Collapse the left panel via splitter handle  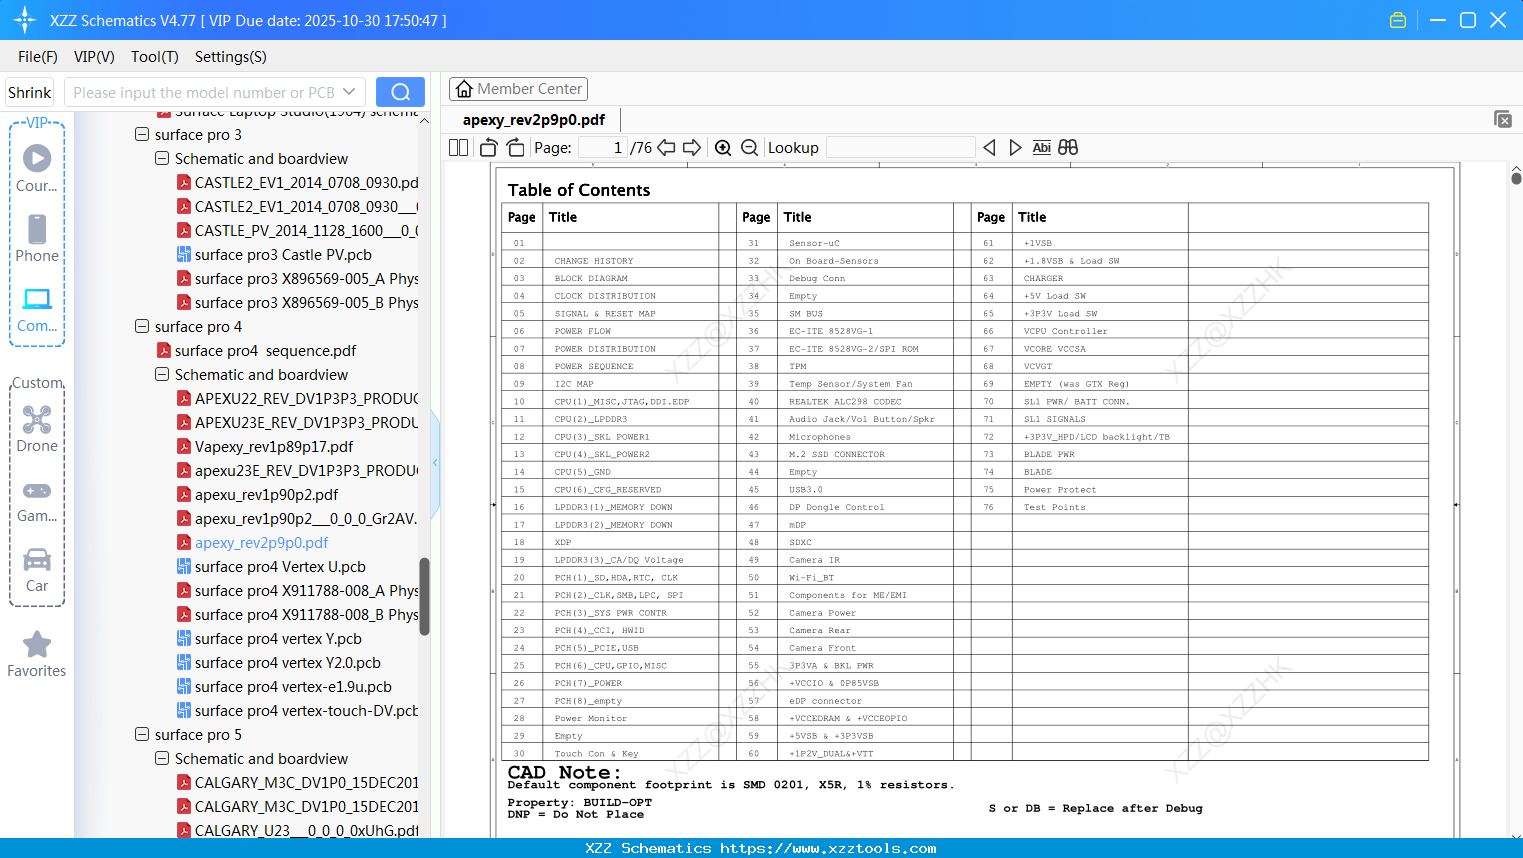(435, 463)
